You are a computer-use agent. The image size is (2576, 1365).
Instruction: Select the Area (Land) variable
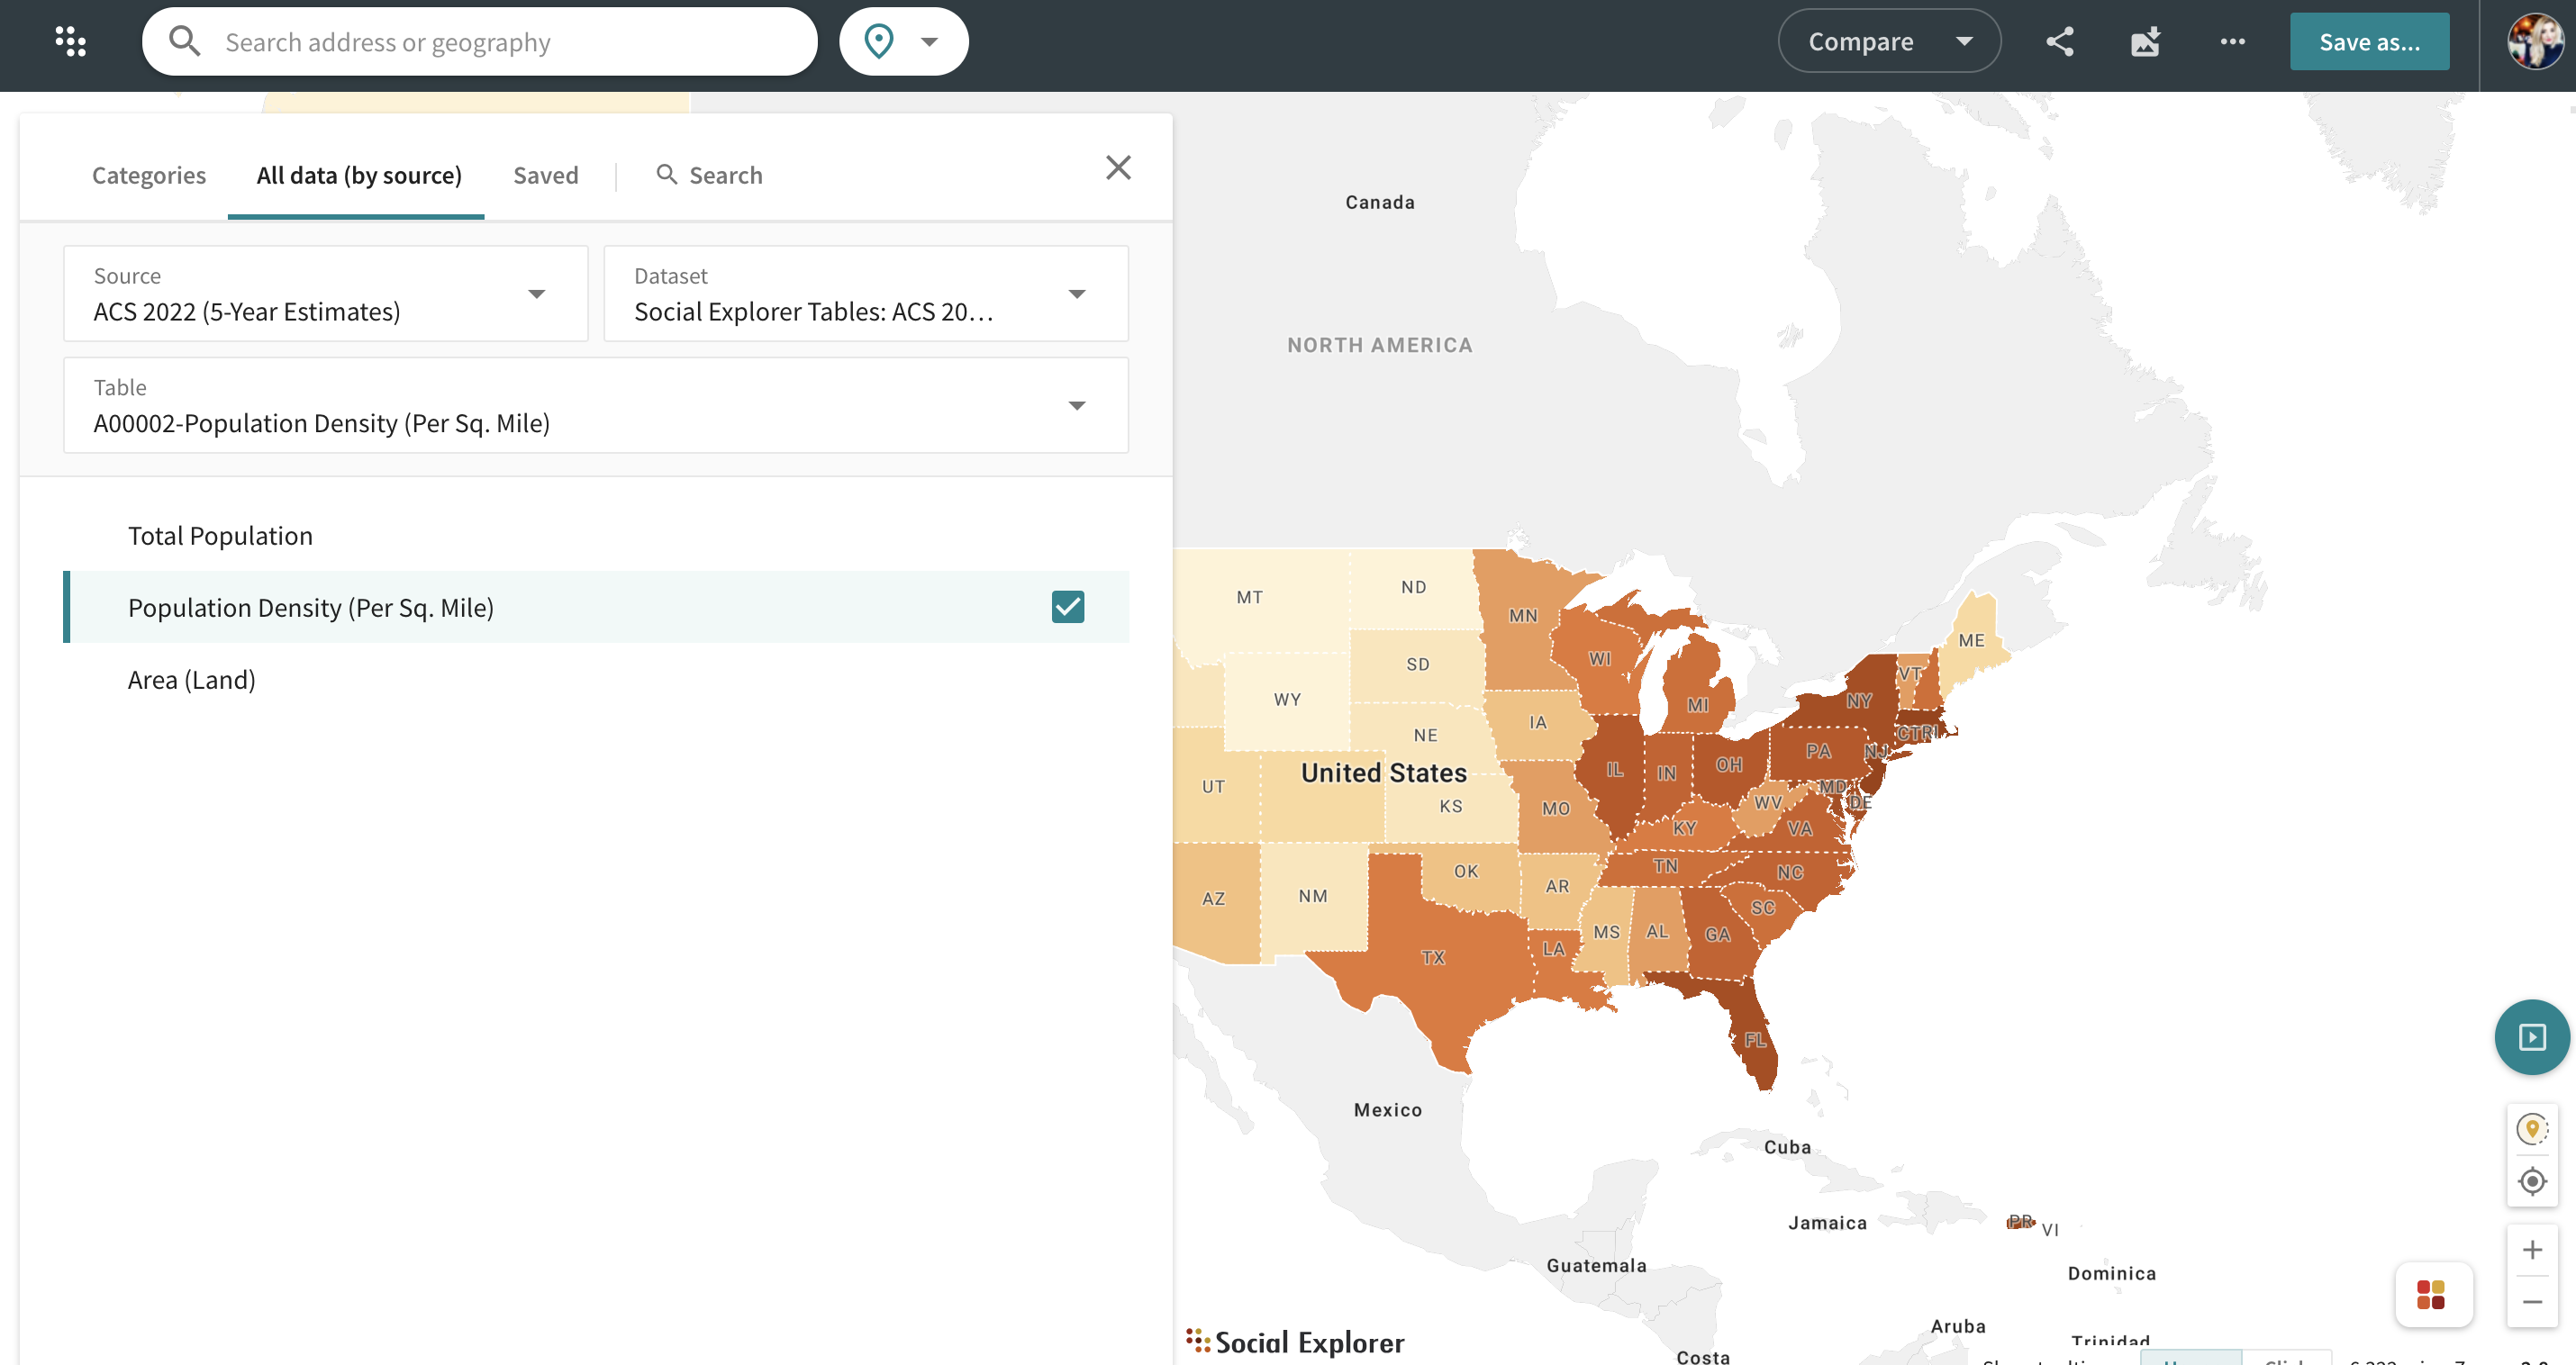coord(192,680)
